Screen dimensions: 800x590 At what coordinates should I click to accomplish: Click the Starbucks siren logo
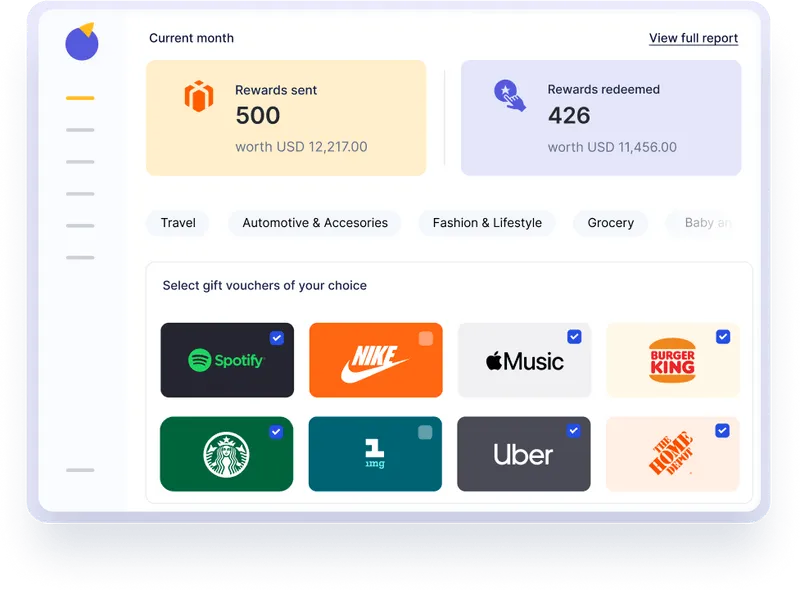[x=226, y=454]
